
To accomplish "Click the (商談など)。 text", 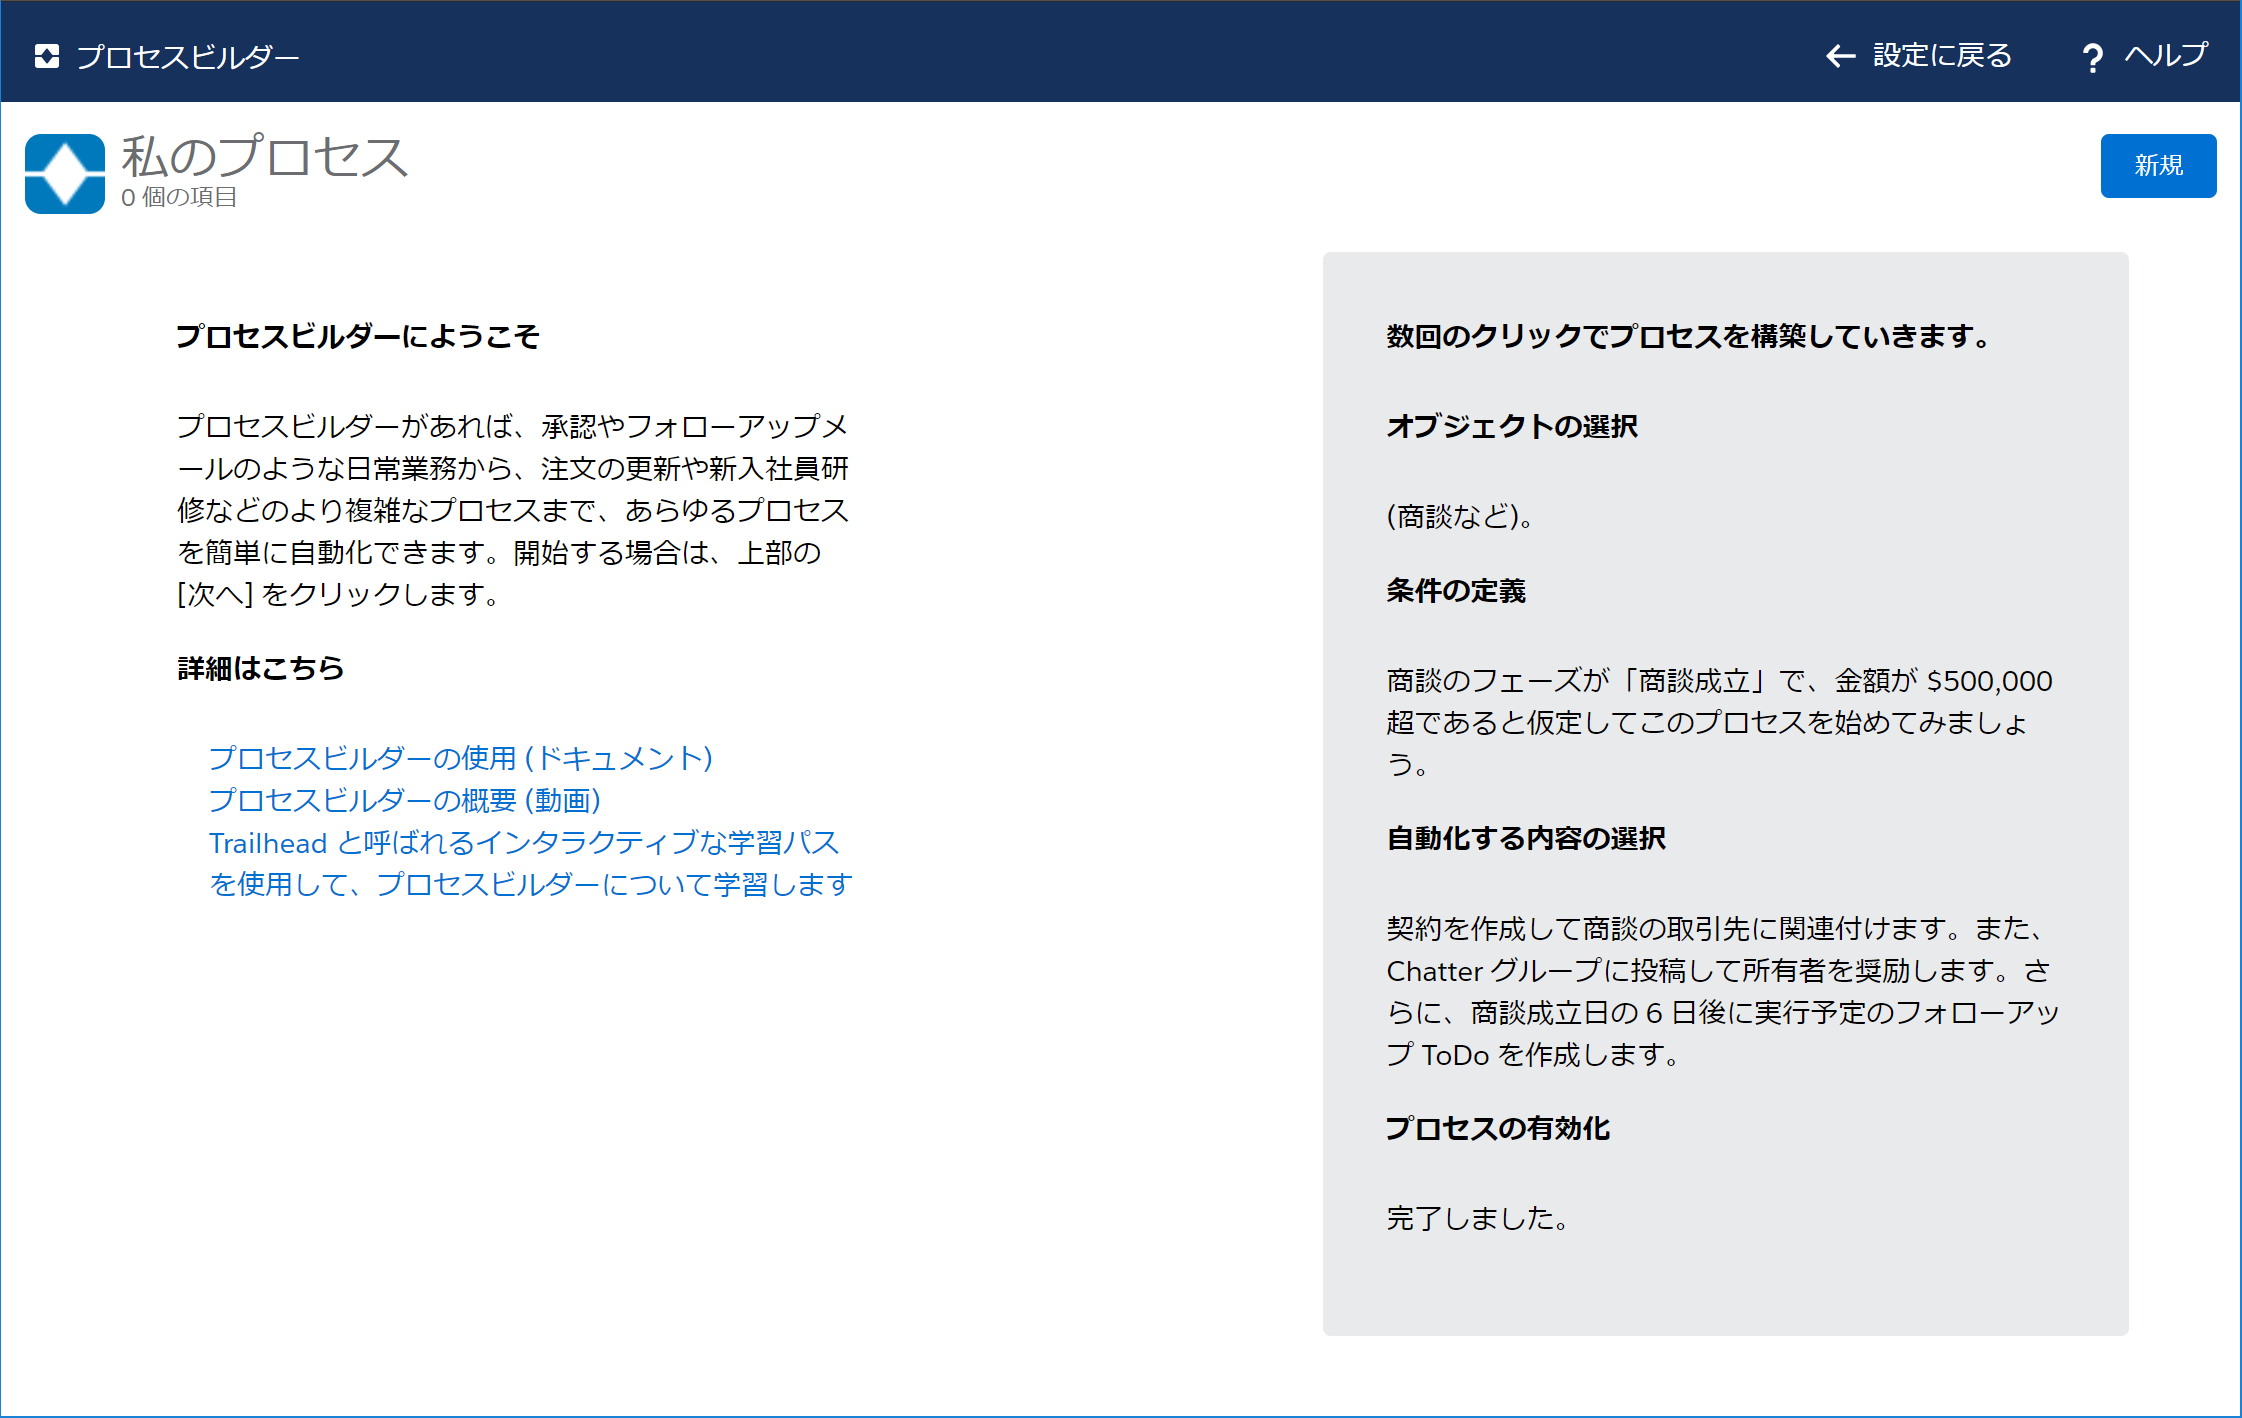I will 1461,517.
